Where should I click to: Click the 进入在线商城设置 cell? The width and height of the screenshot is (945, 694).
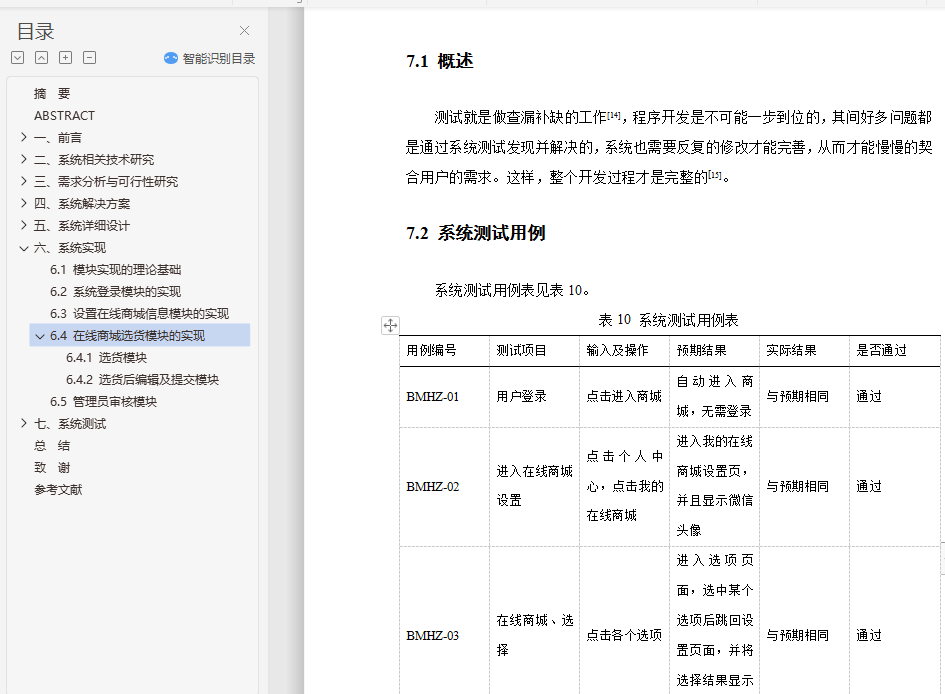click(x=535, y=486)
